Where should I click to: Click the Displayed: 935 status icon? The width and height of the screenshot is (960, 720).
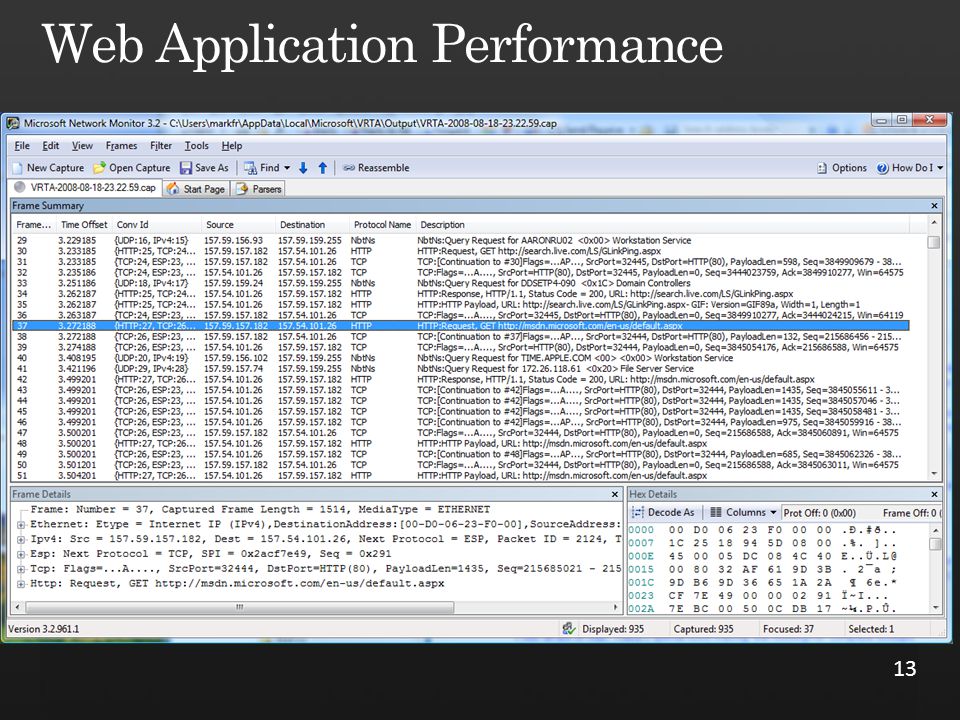[x=569, y=629]
